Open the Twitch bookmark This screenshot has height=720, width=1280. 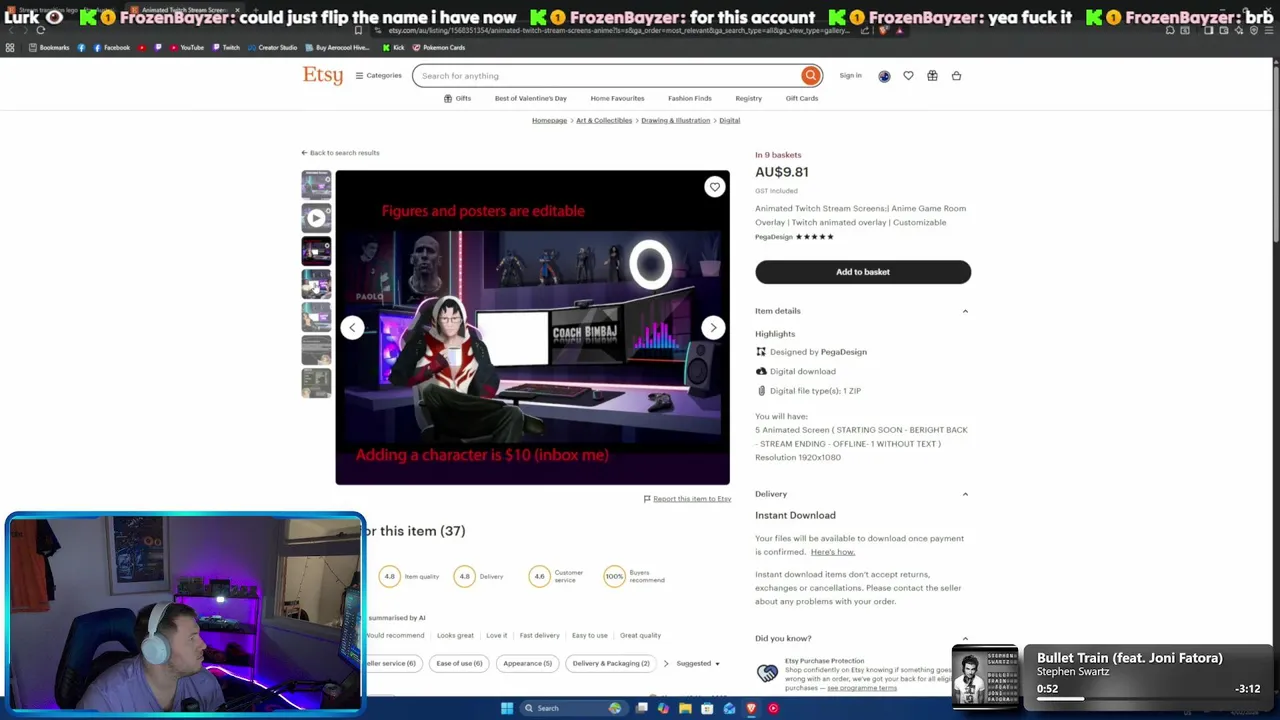(x=225, y=47)
